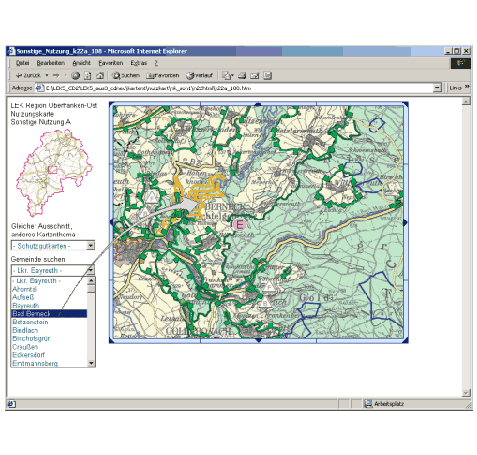
Task: Pan map southeast with bottom-right corner arrow
Action: point(405,340)
